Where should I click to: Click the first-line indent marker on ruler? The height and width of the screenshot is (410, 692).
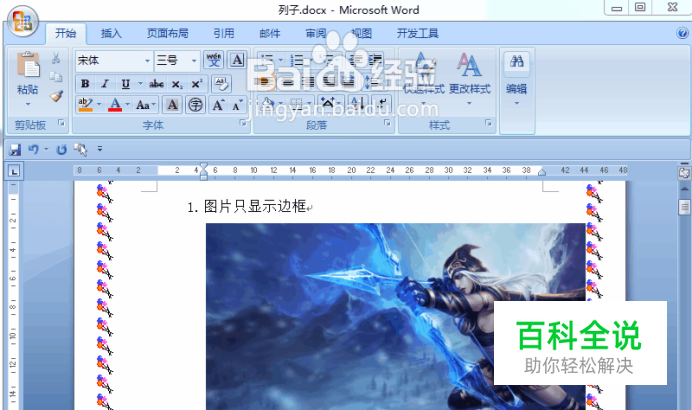tap(203, 166)
